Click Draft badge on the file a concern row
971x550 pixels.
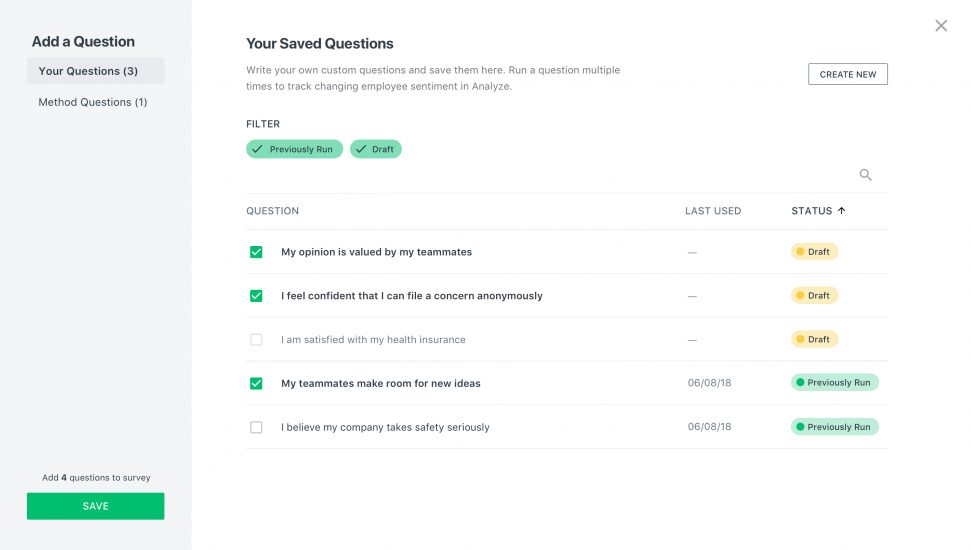pos(814,295)
